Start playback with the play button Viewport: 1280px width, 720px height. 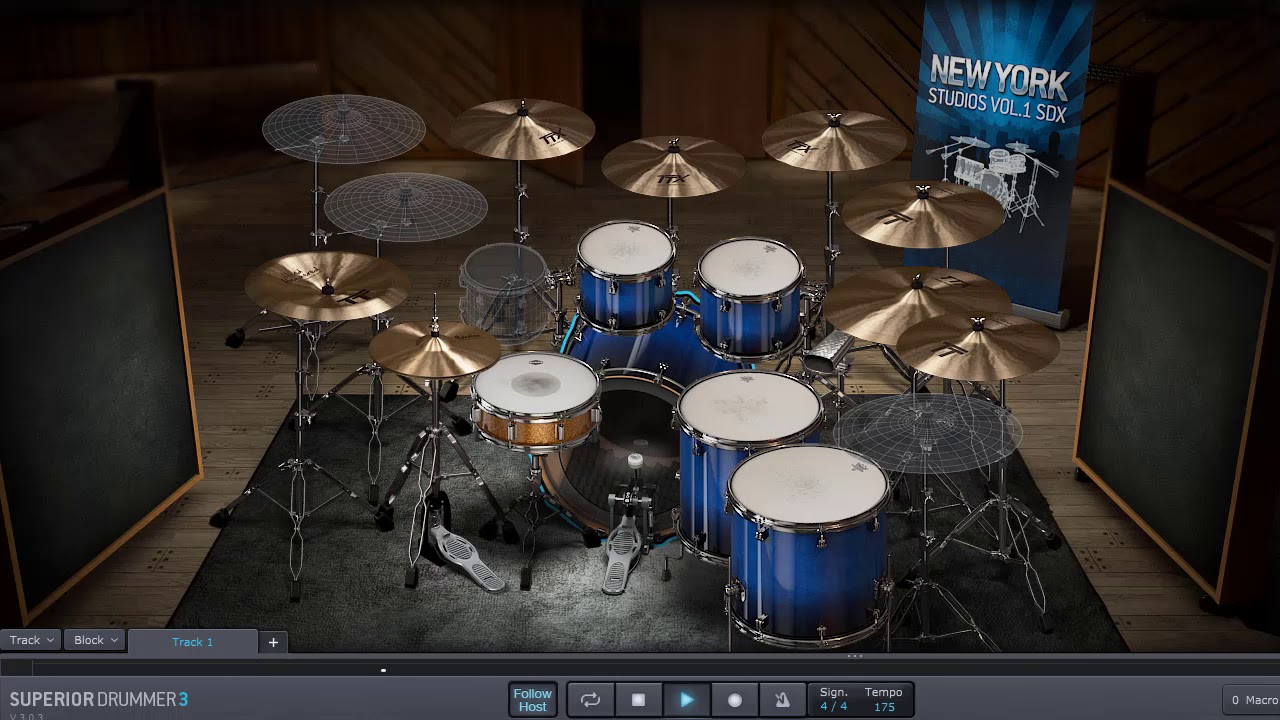(686, 700)
